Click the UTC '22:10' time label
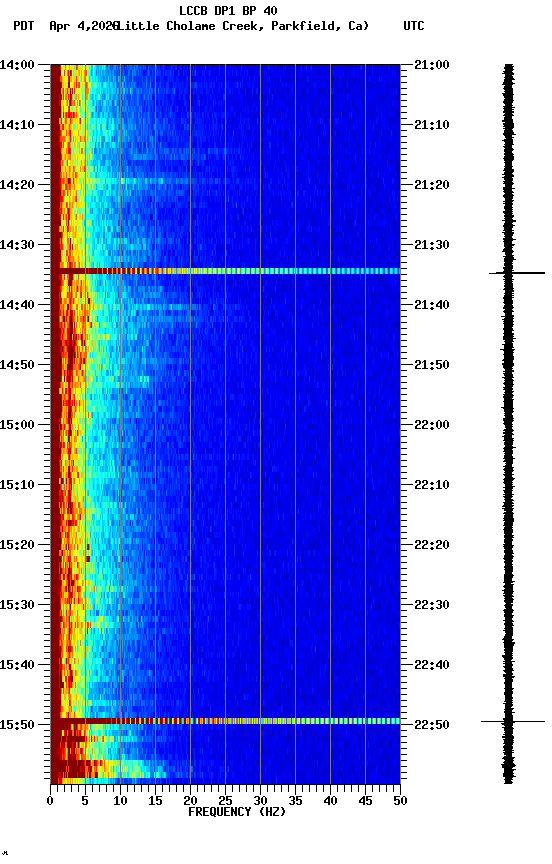 tap(432, 485)
